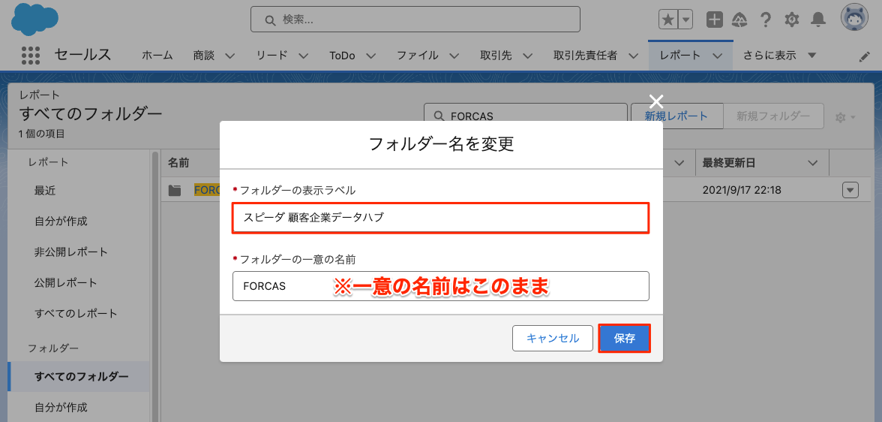Open the 最終更新日 column chevron
882x422 pixels.
812,163
